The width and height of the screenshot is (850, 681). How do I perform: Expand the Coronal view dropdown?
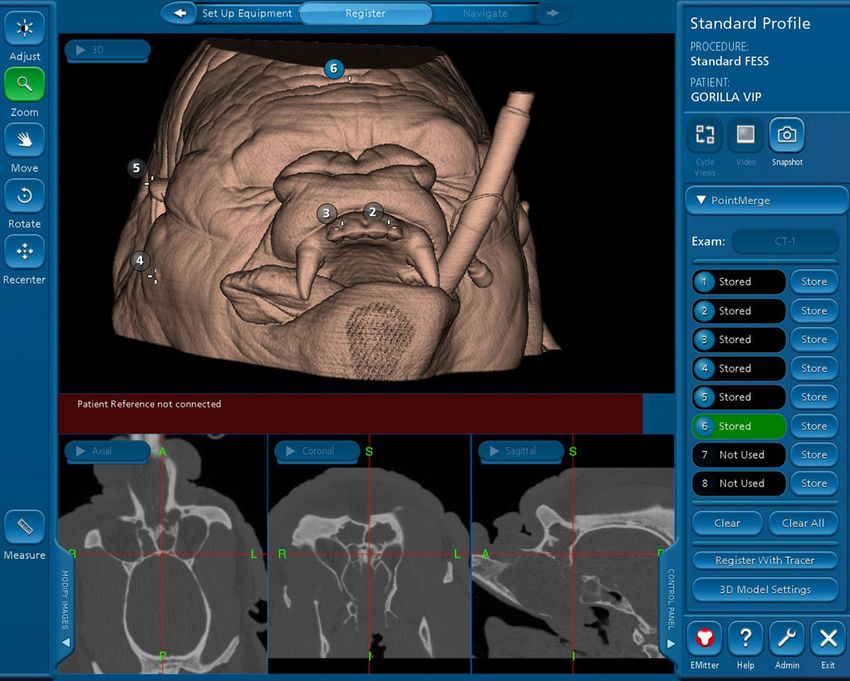[x=317, y=451]
